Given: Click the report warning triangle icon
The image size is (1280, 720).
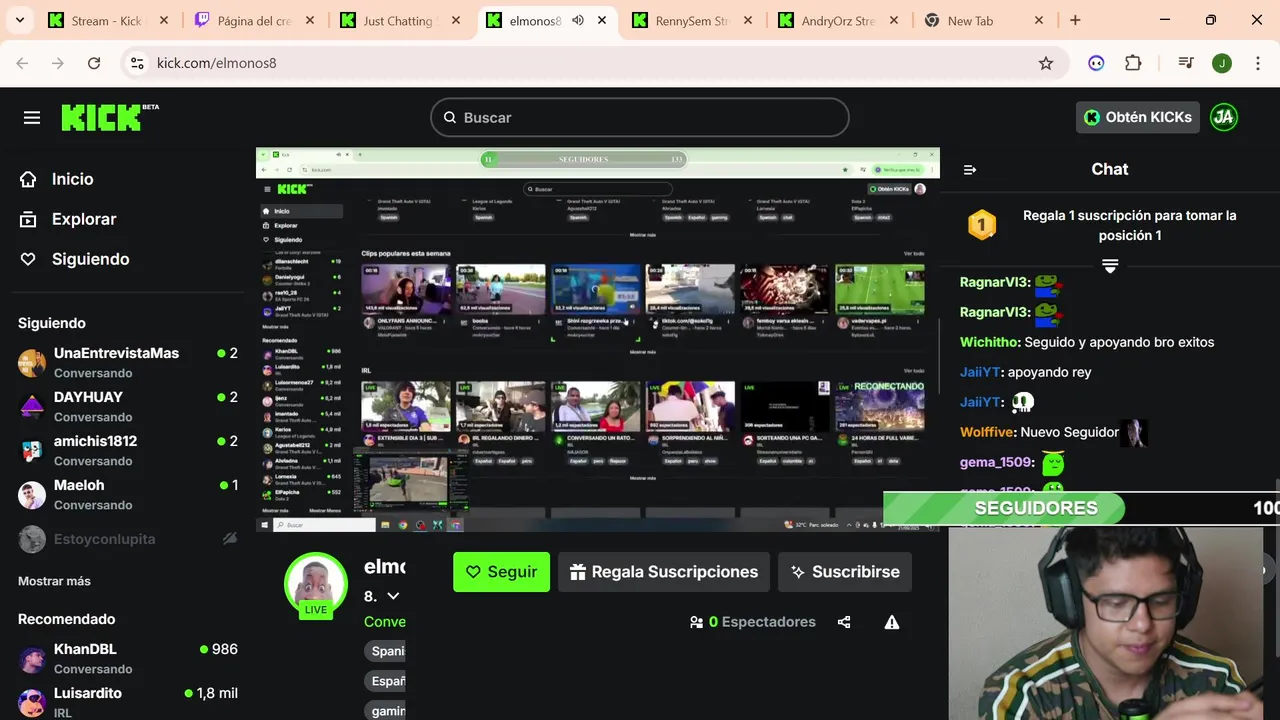Looking at the screenshot, I should coord(892,622).
